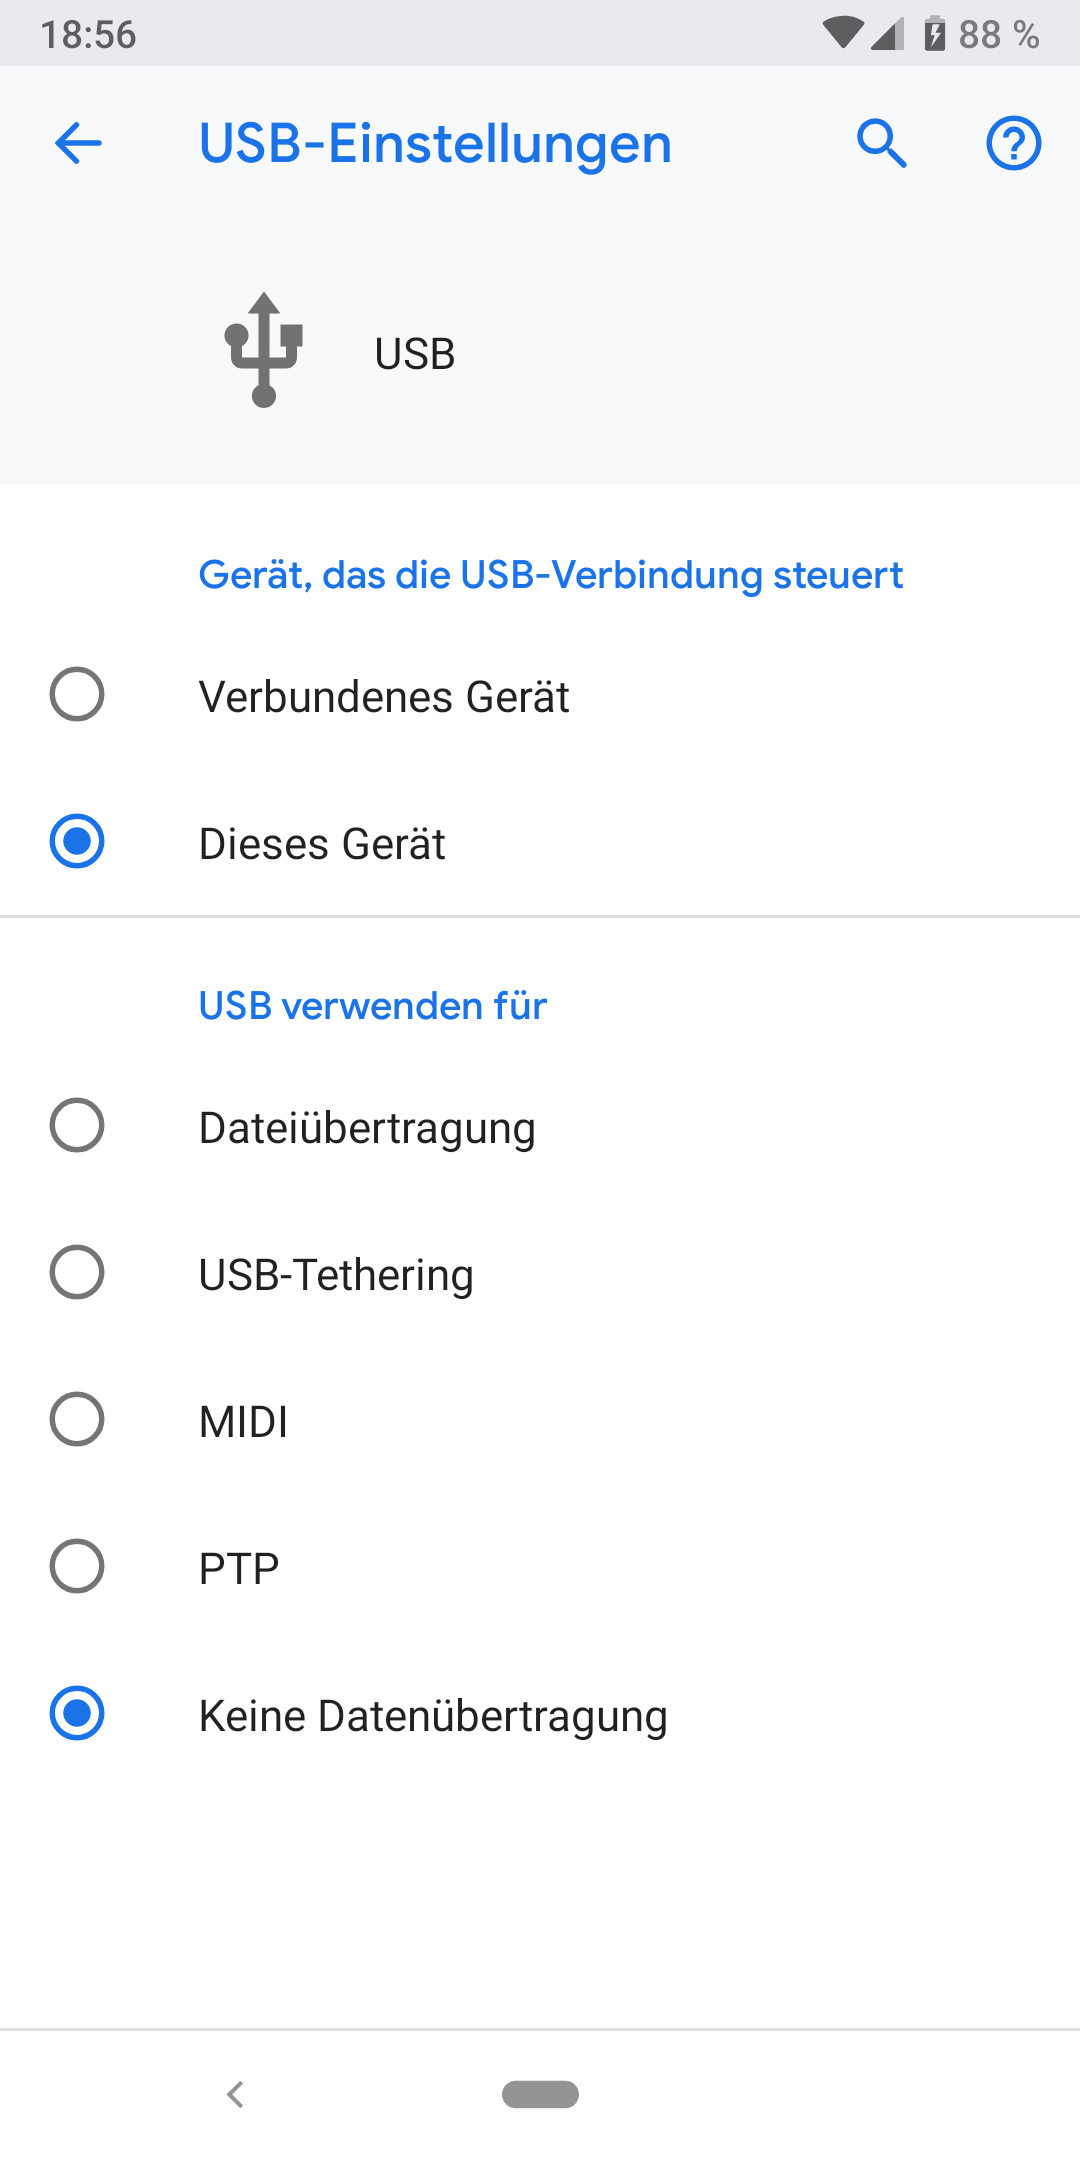Screen dimensions: 1080x2160
Task: Tap the back arrow icon
Action: (x=78, y=143)
